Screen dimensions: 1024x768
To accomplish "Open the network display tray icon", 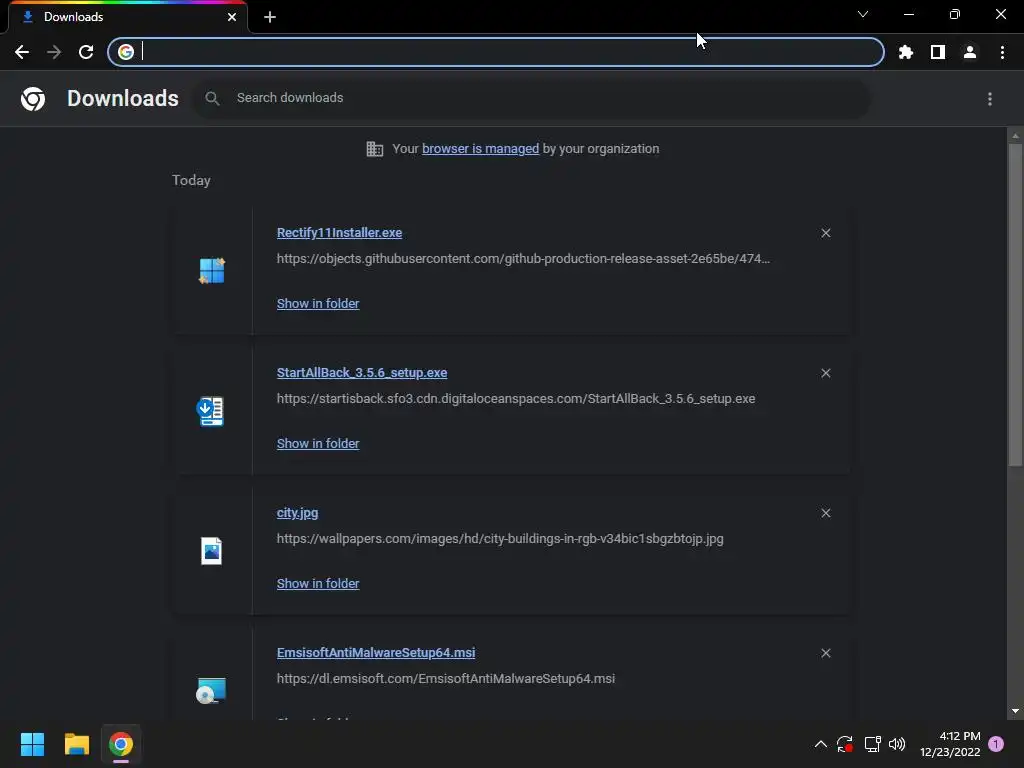I will [x=872, y=744].
